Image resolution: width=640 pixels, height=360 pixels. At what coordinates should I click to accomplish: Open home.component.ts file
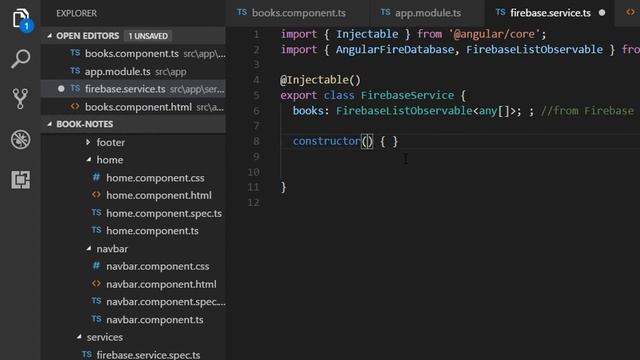(x=152, y=231)
